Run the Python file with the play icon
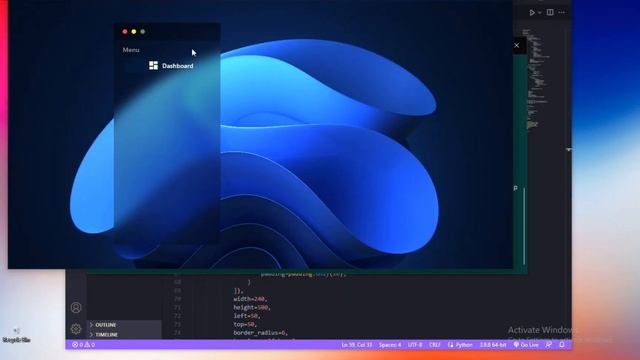The height and width of the screenshot is (360, 640). pos(532,13)
